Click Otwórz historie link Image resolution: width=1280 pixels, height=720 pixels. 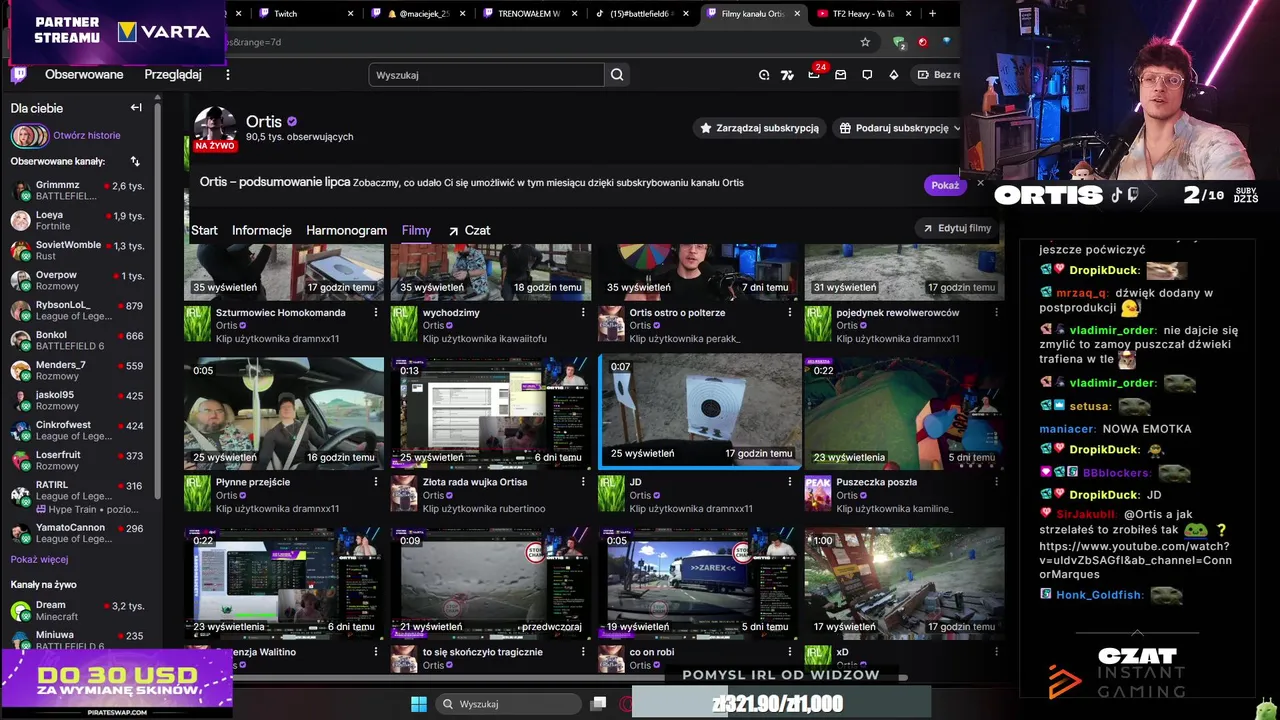(x=87, y=136)
